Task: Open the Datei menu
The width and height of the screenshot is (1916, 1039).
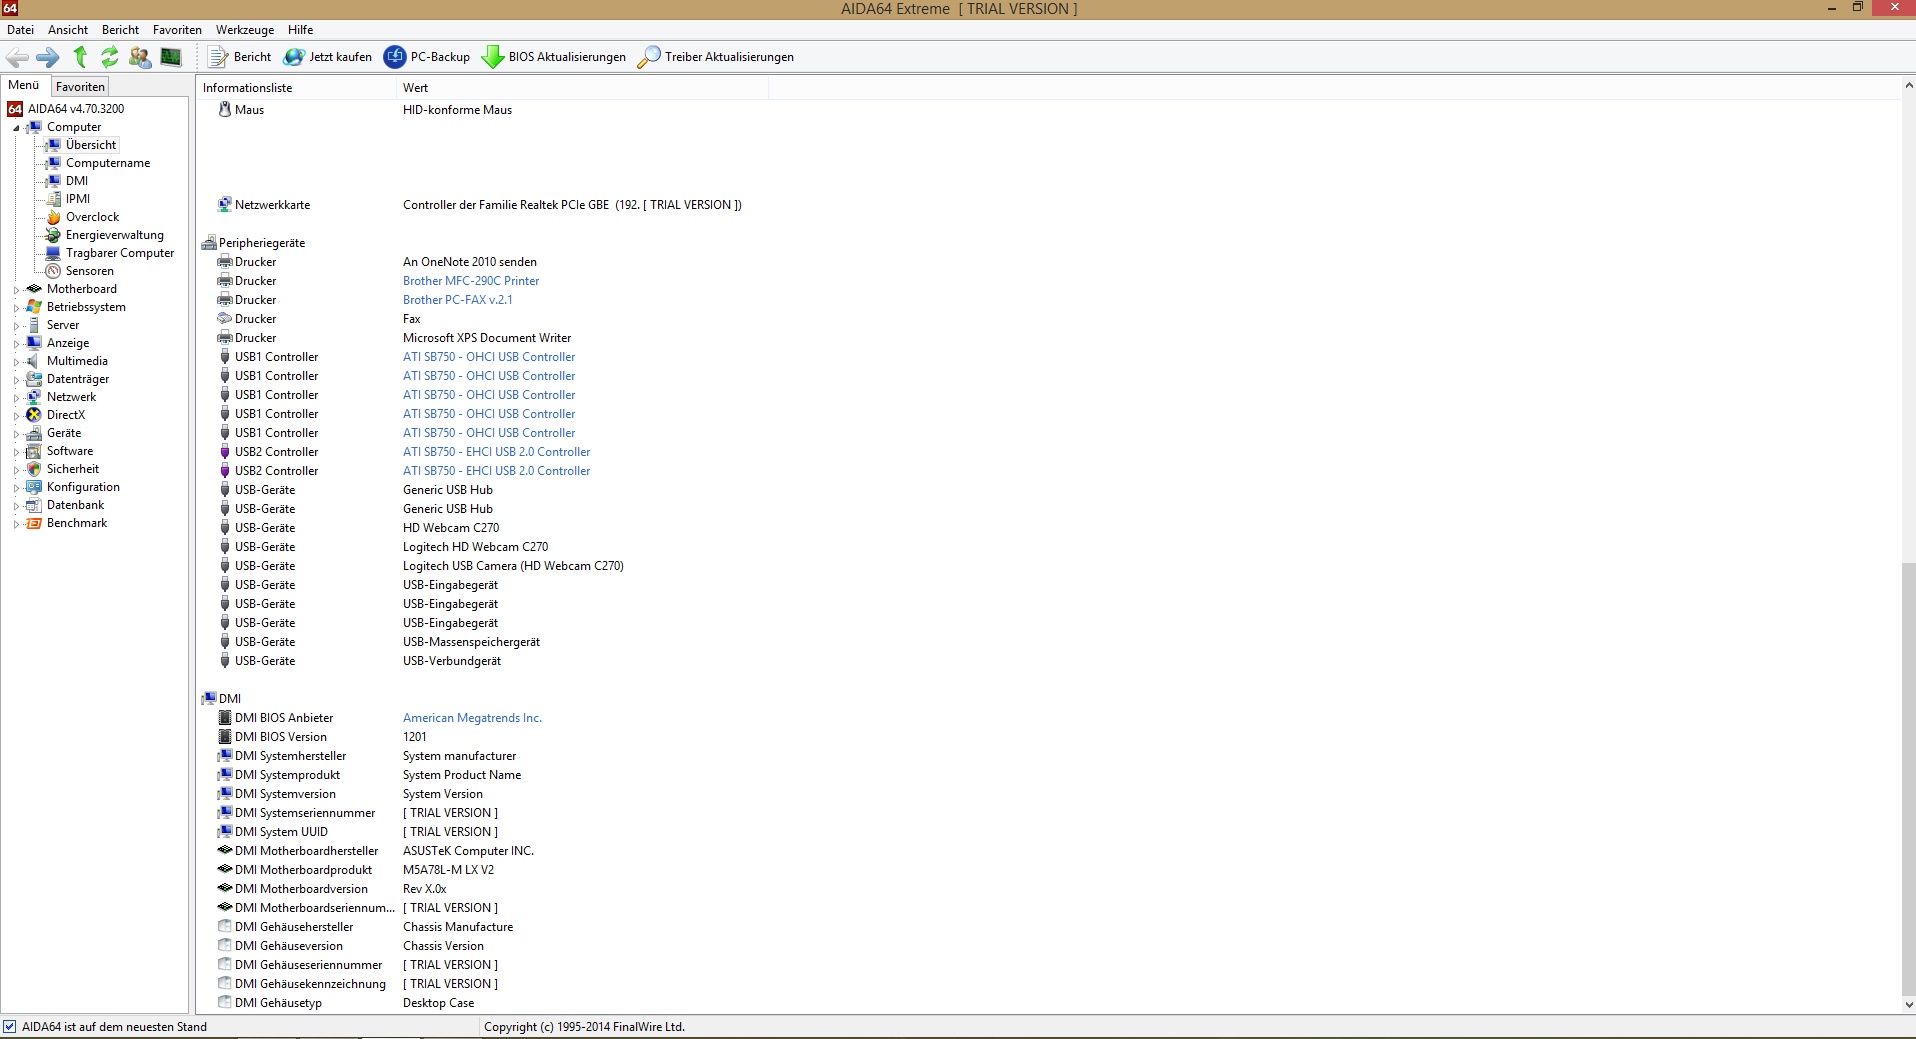Action: [x=20, y=30]
